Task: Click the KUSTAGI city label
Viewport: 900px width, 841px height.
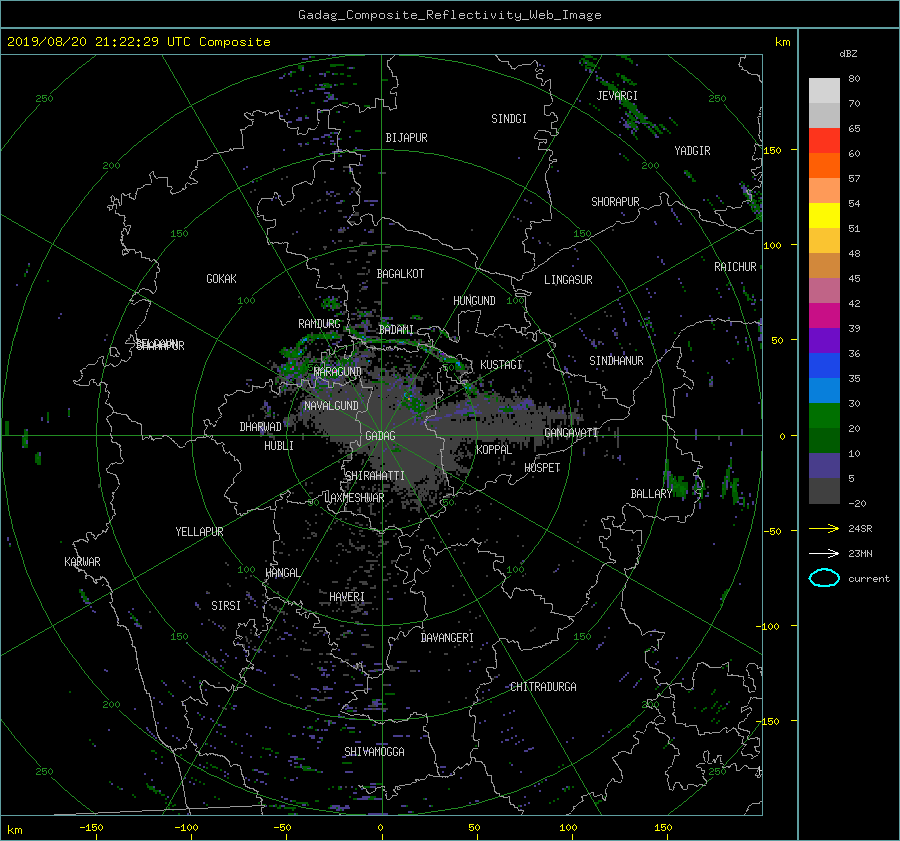Action: point(501,365)
